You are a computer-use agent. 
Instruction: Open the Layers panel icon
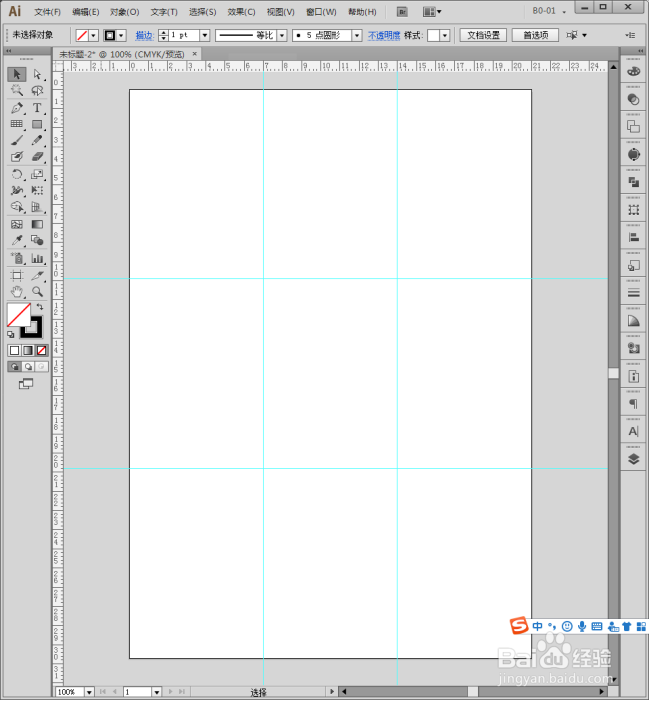point(633,459)
